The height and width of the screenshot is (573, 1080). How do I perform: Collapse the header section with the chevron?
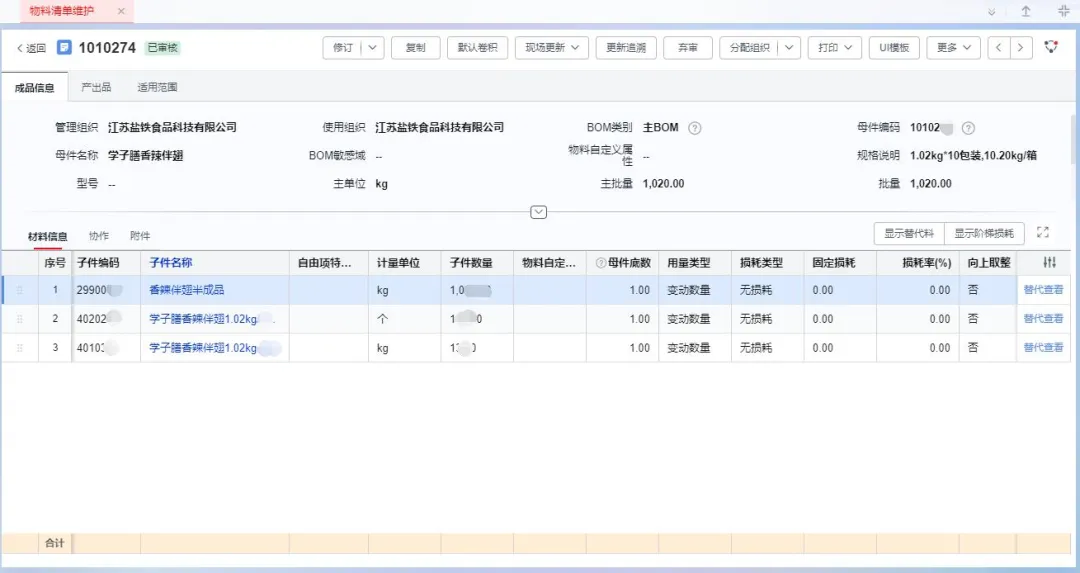(539, 212)
